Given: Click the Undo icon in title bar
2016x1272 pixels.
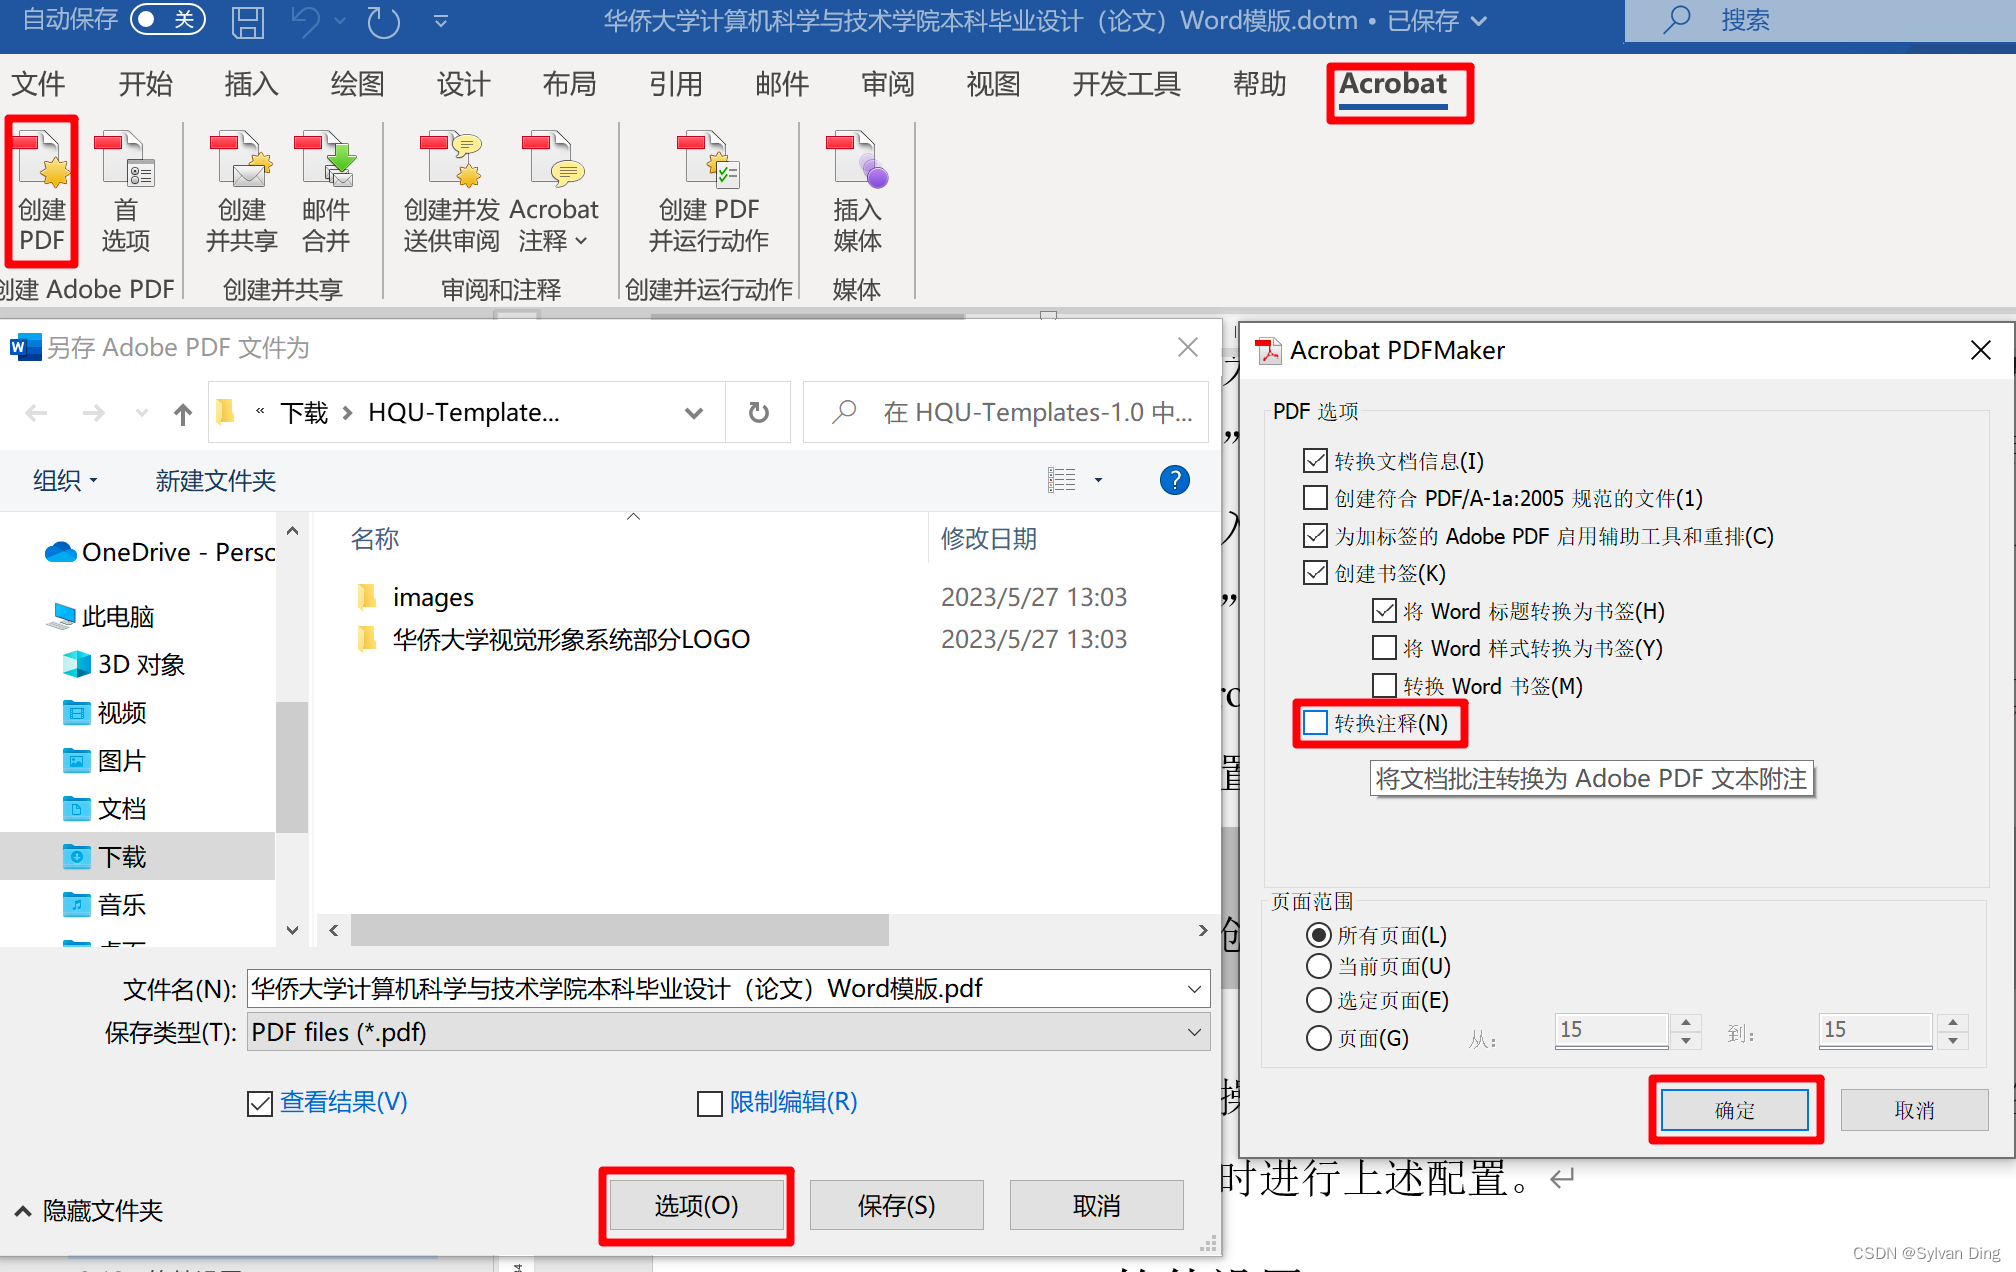Looking at the screenshot, I should pos(306,21).
